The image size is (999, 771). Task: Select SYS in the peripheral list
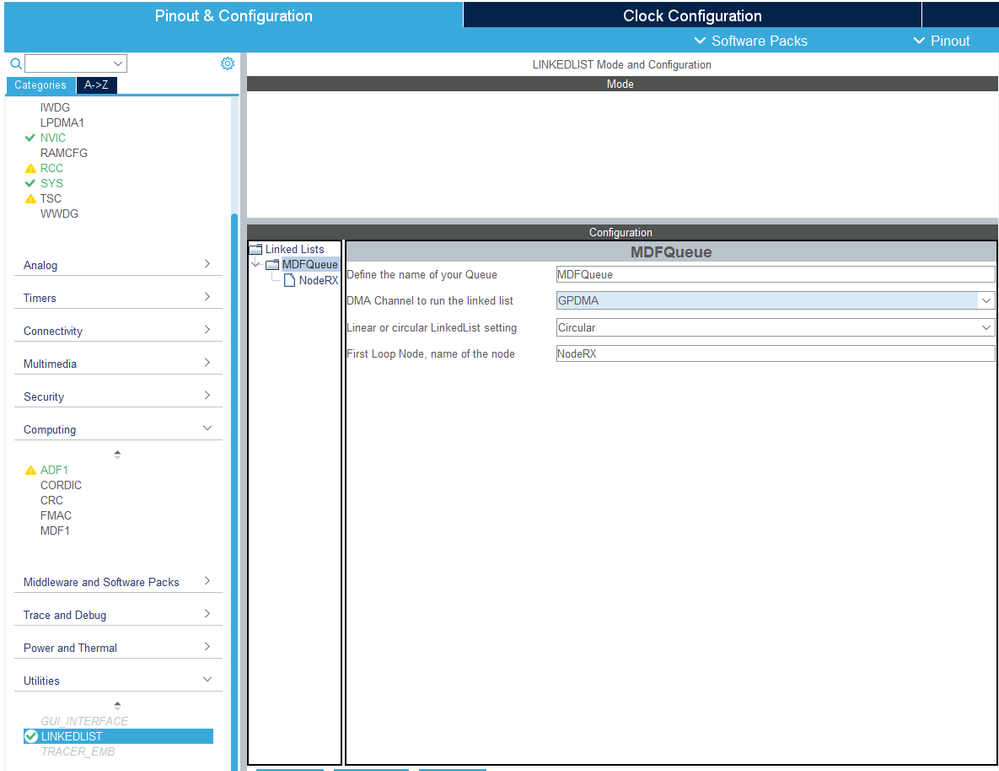[x=51, y=184]
